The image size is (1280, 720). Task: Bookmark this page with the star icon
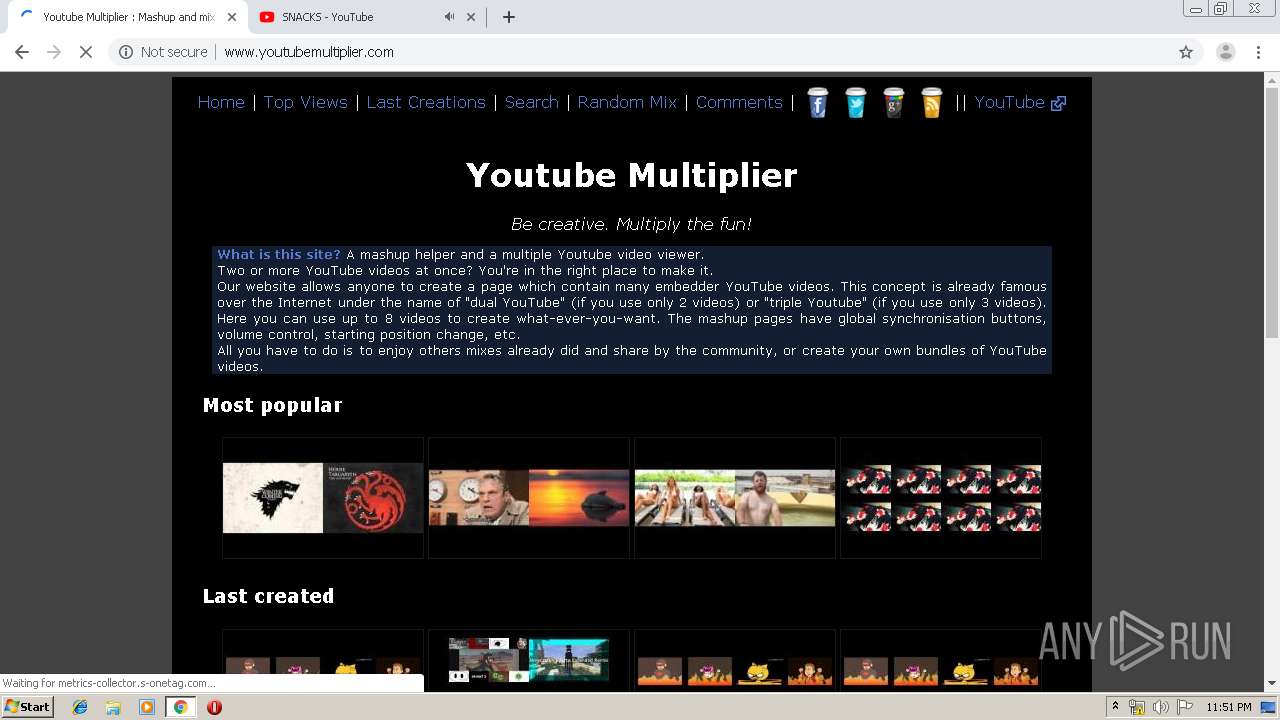point(1186,52)
